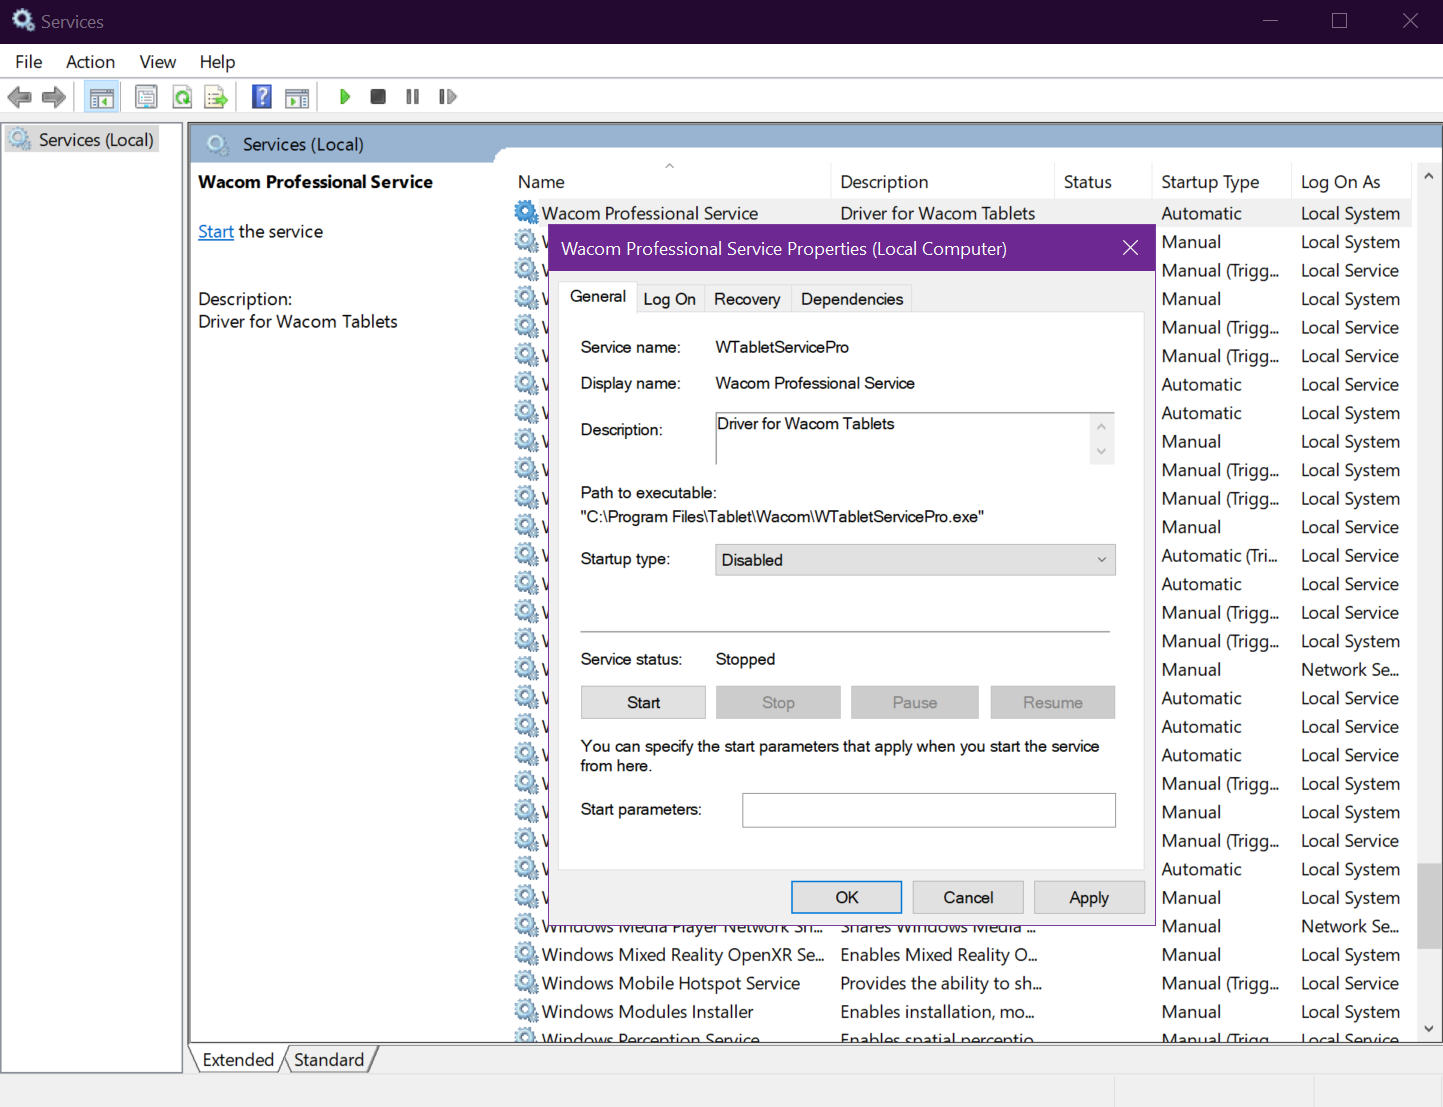Click the Restart Service toolbar icon

[x=447, y=97]
